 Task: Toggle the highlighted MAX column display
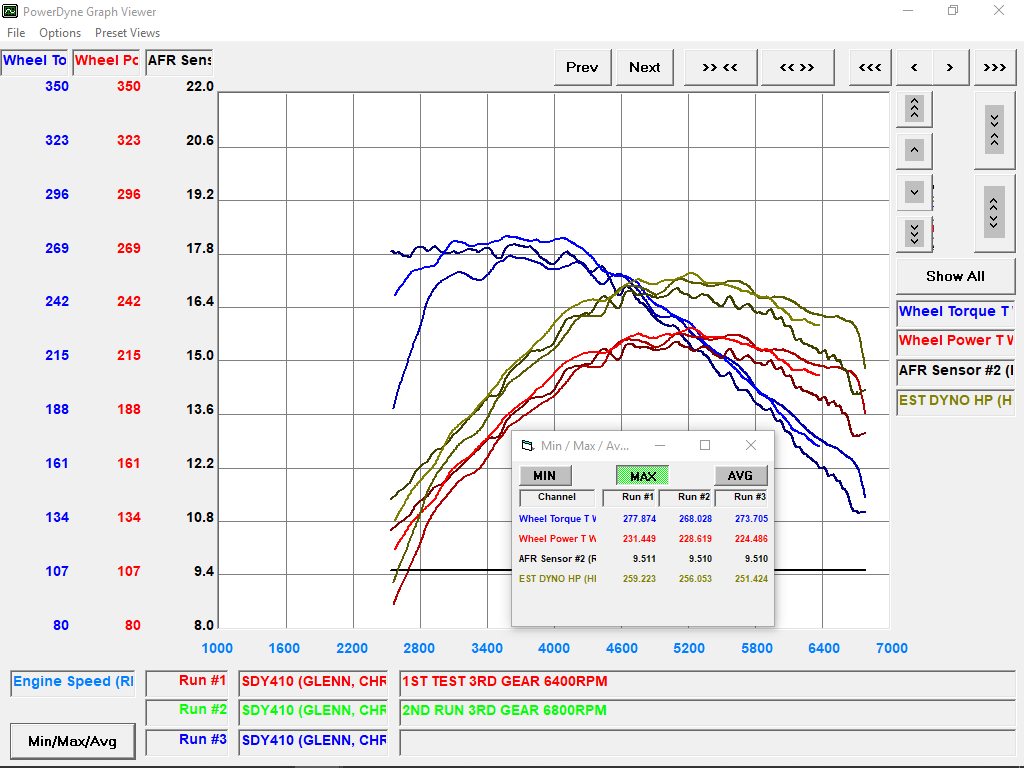click(x=641, y=475)
